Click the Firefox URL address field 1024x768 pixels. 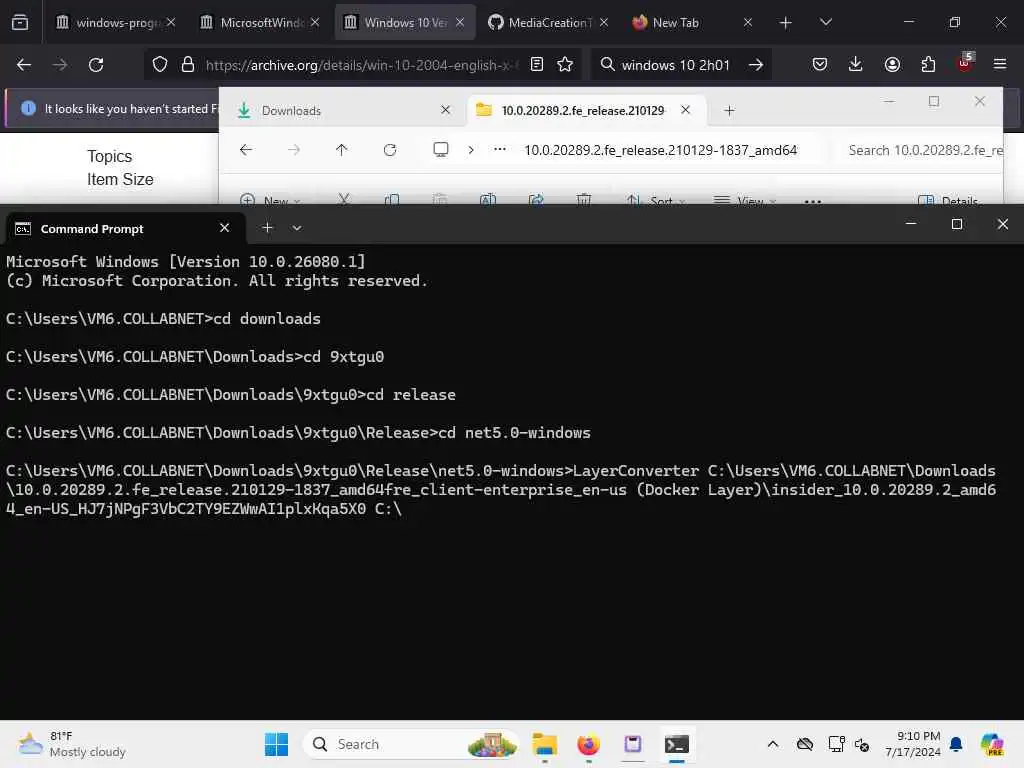(x=361, y=65)
